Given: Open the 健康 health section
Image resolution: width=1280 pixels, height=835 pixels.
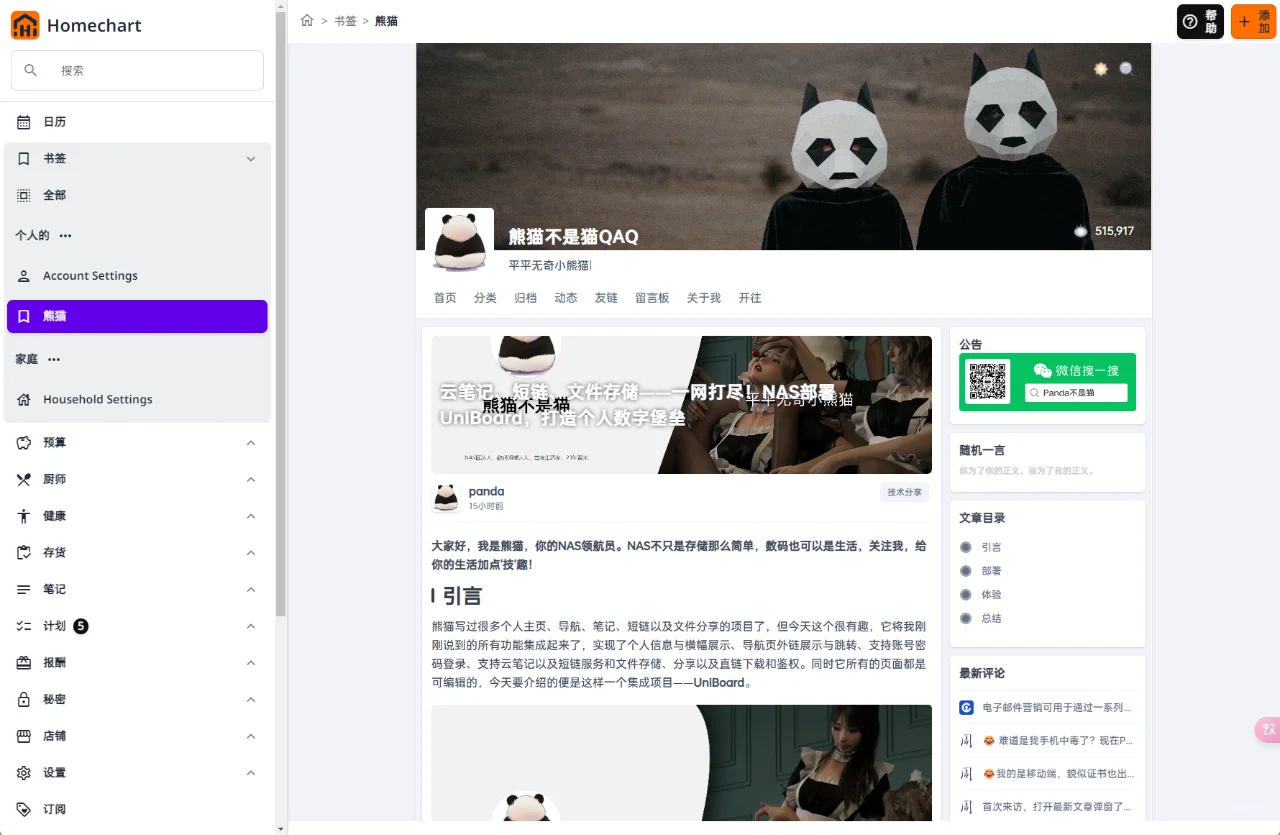Looking at the screenshot, I should click(x=54, y=515).
